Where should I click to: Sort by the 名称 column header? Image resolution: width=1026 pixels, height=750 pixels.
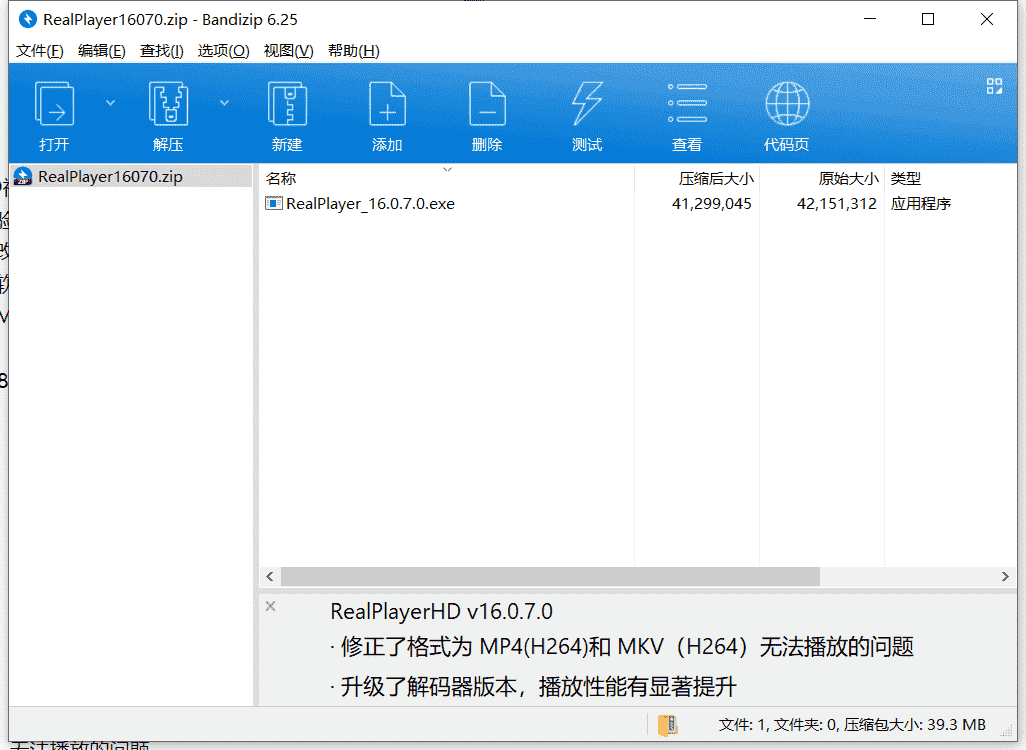point(447,178)
